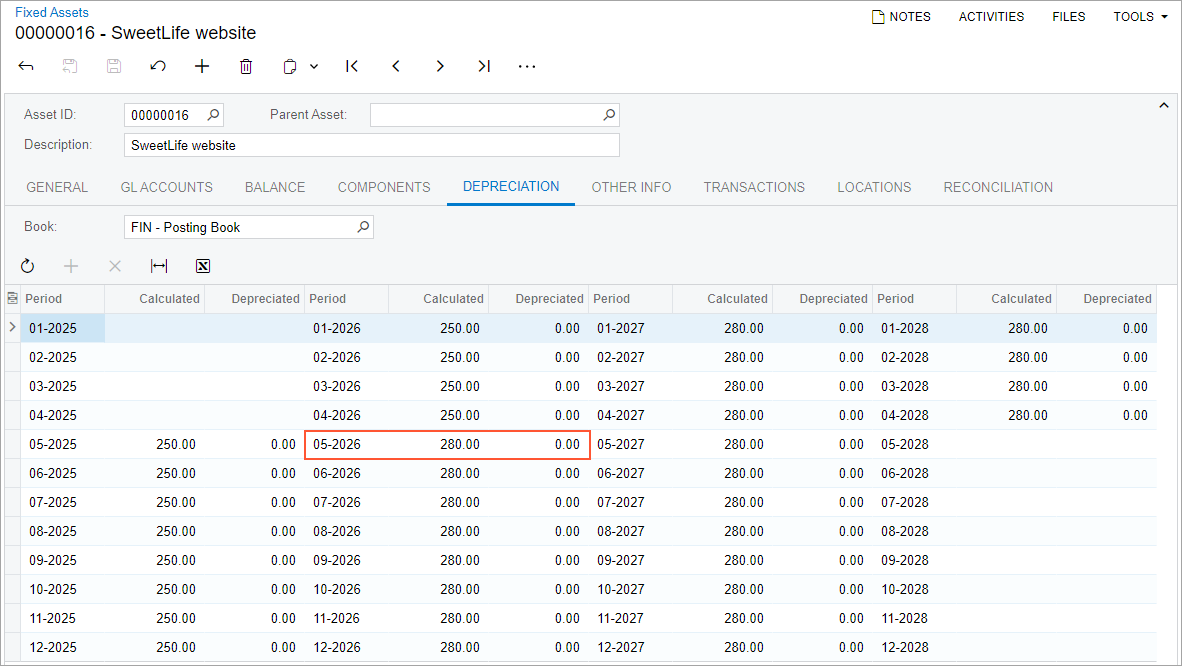Screen dimensions: 1182x666
Task: Go to the last record
Action: pyautogui.click(x=484, y=66)
